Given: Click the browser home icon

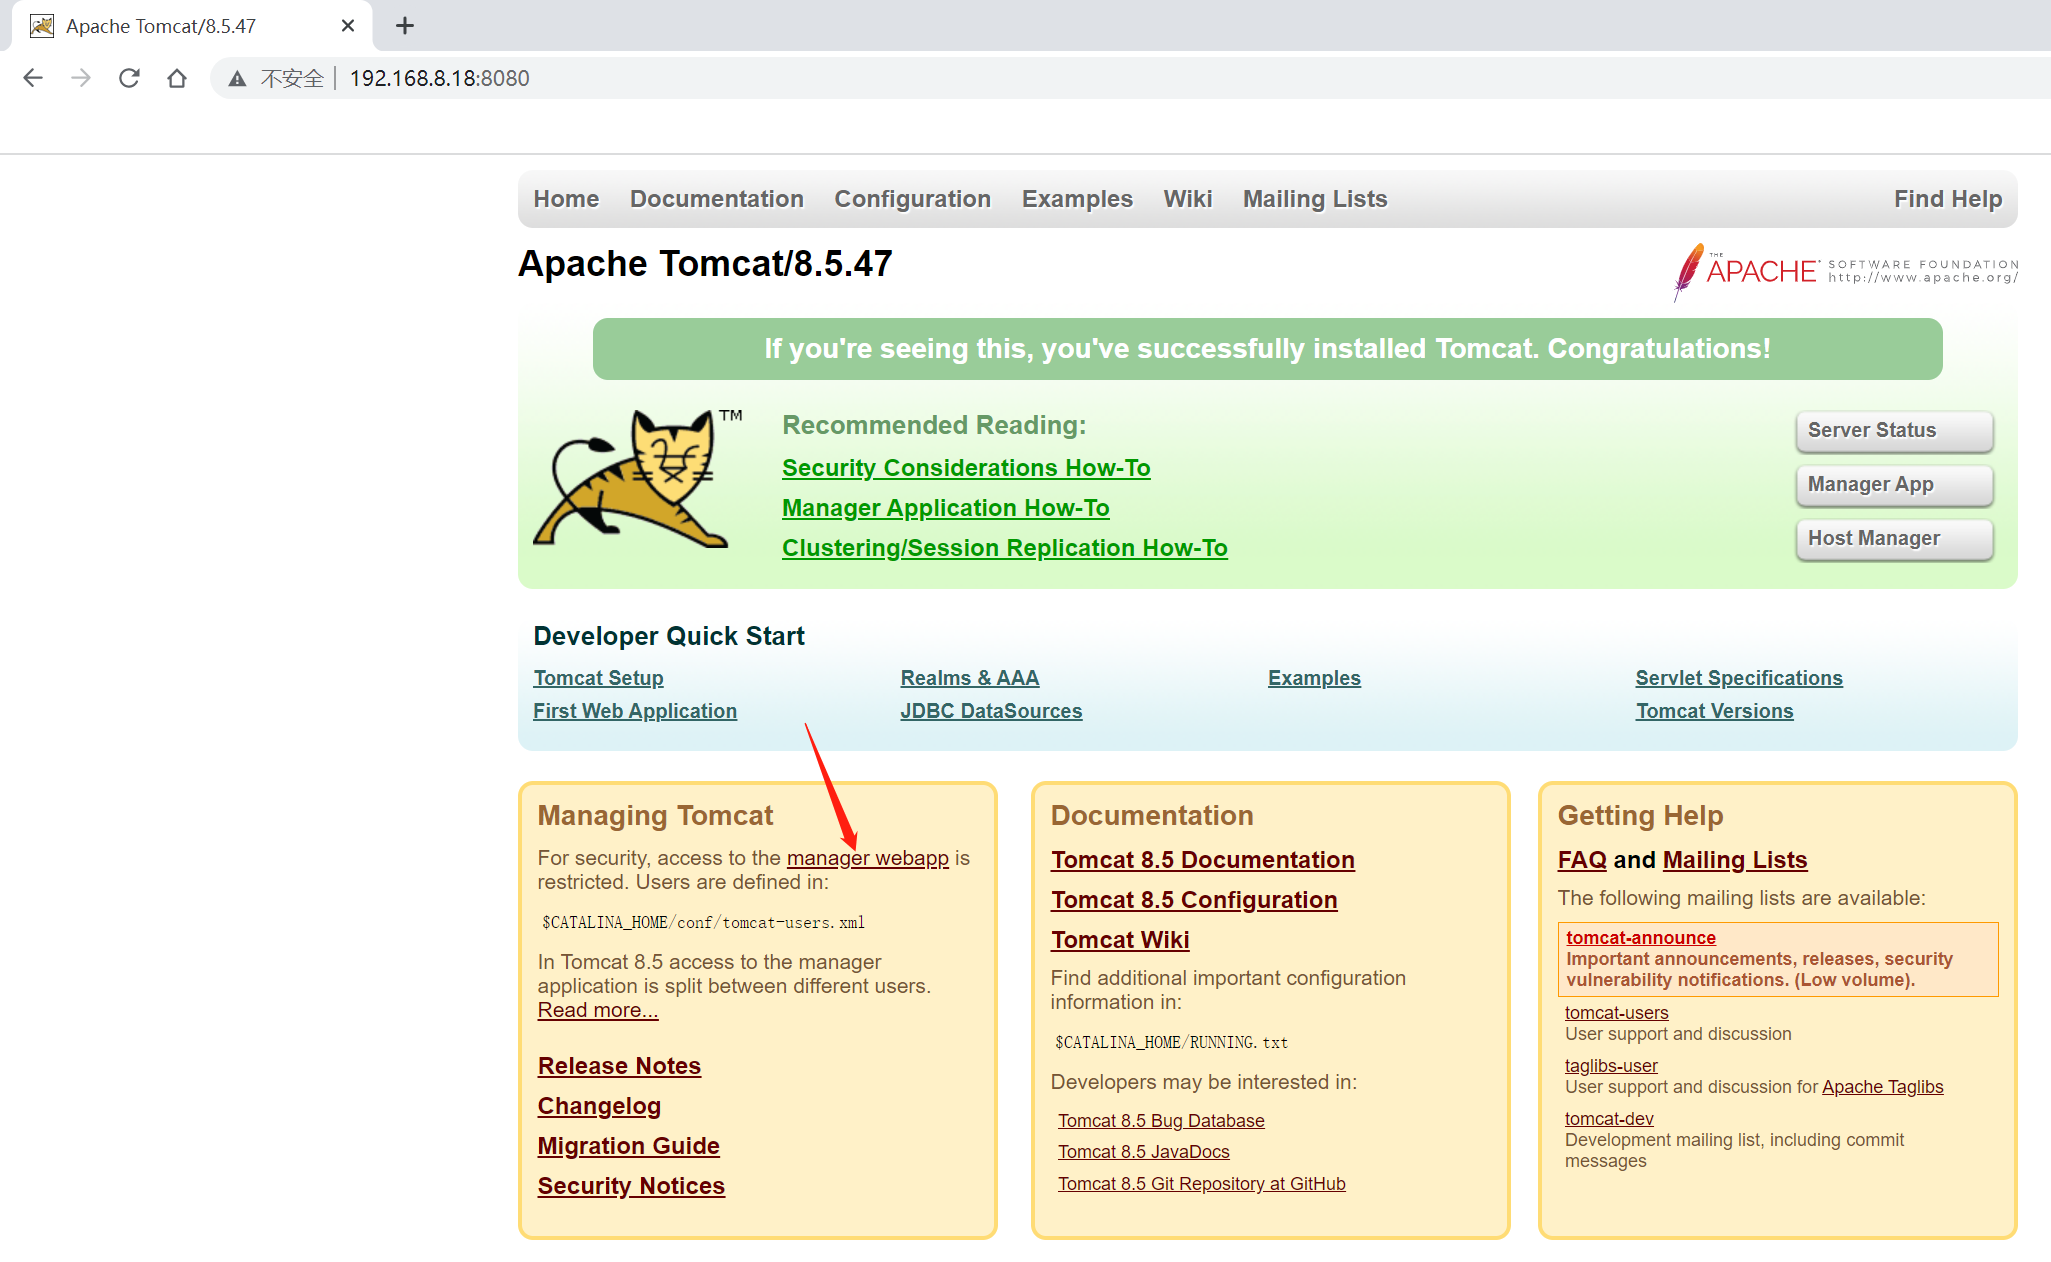Looking at the screenshot, I should (x=177, y=78).
